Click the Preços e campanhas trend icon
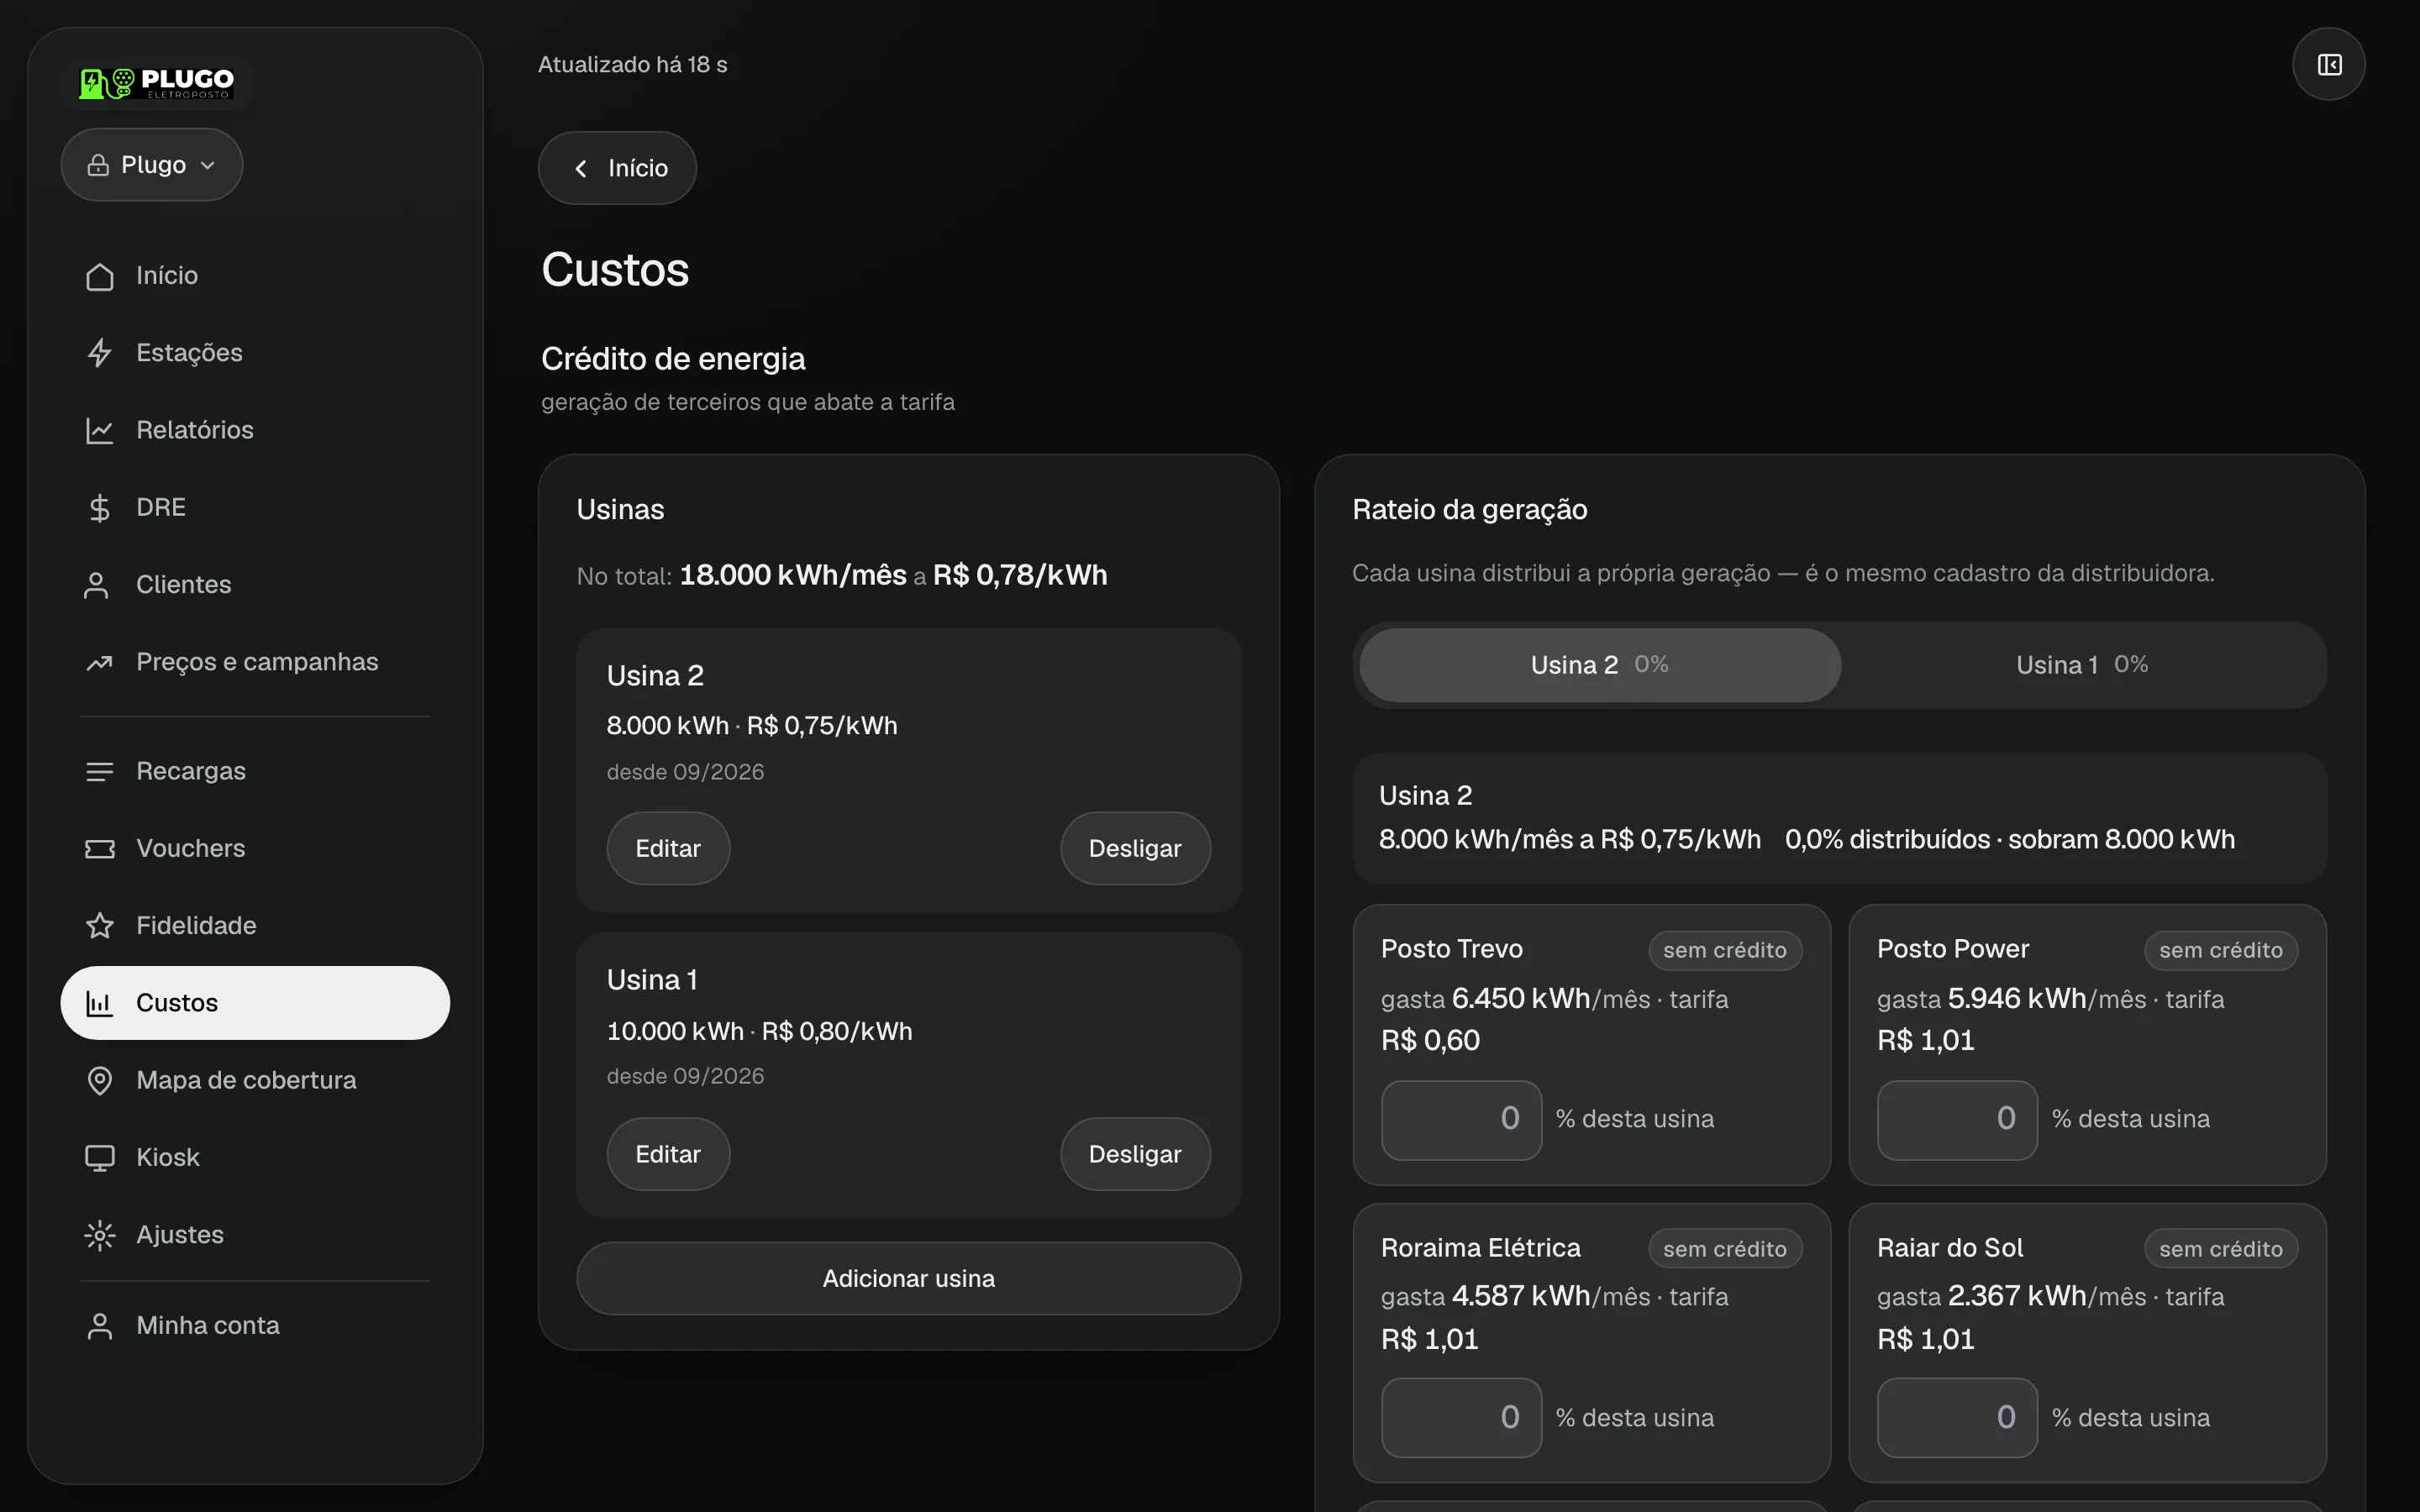2420x1512 pixels. click(x=99, y=663)
